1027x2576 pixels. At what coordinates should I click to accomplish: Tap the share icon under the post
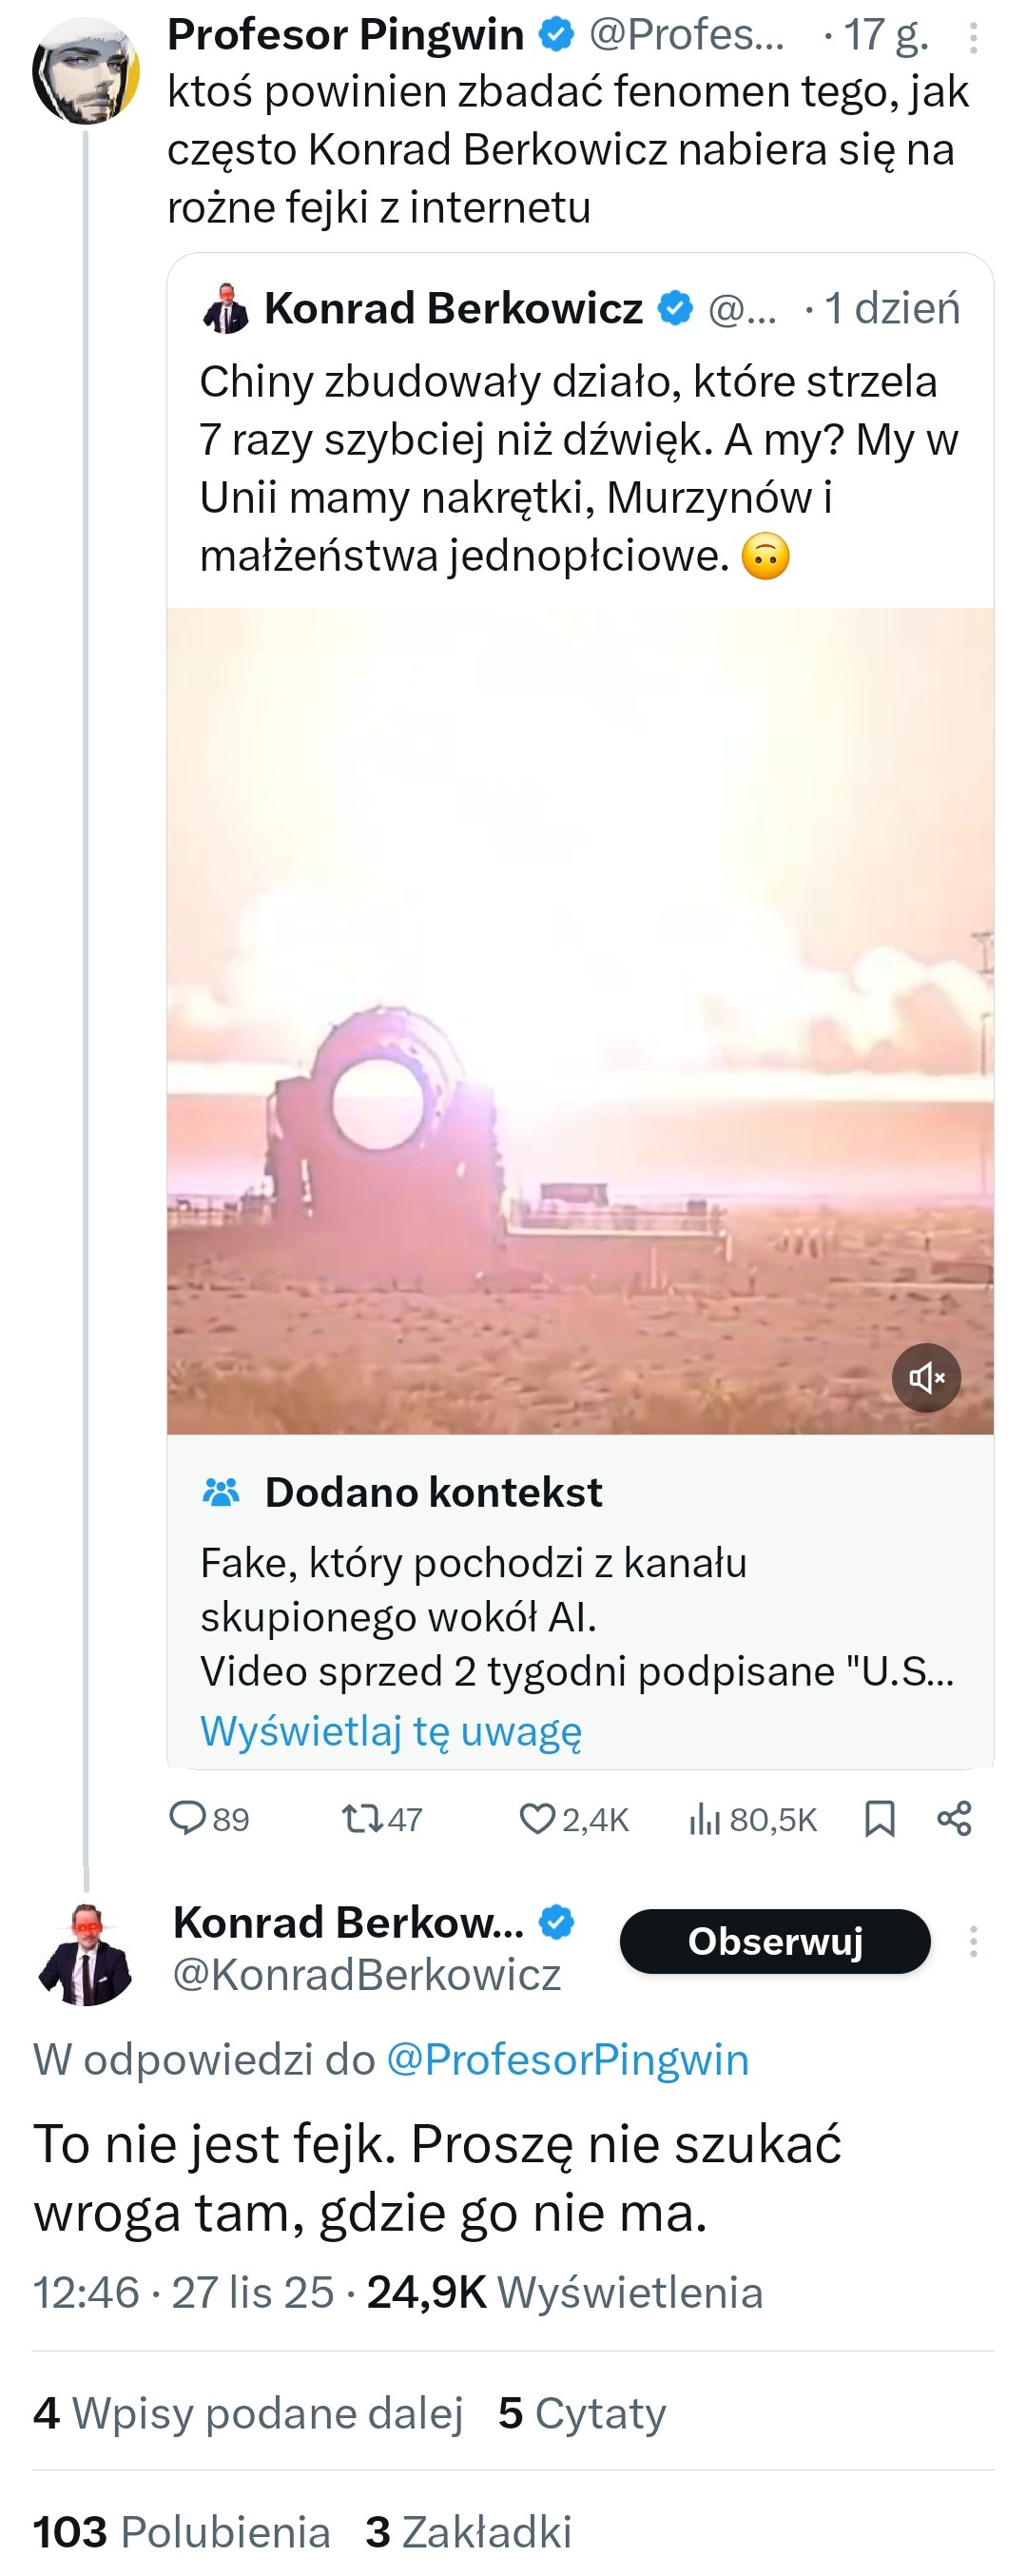coord(954,1817)
